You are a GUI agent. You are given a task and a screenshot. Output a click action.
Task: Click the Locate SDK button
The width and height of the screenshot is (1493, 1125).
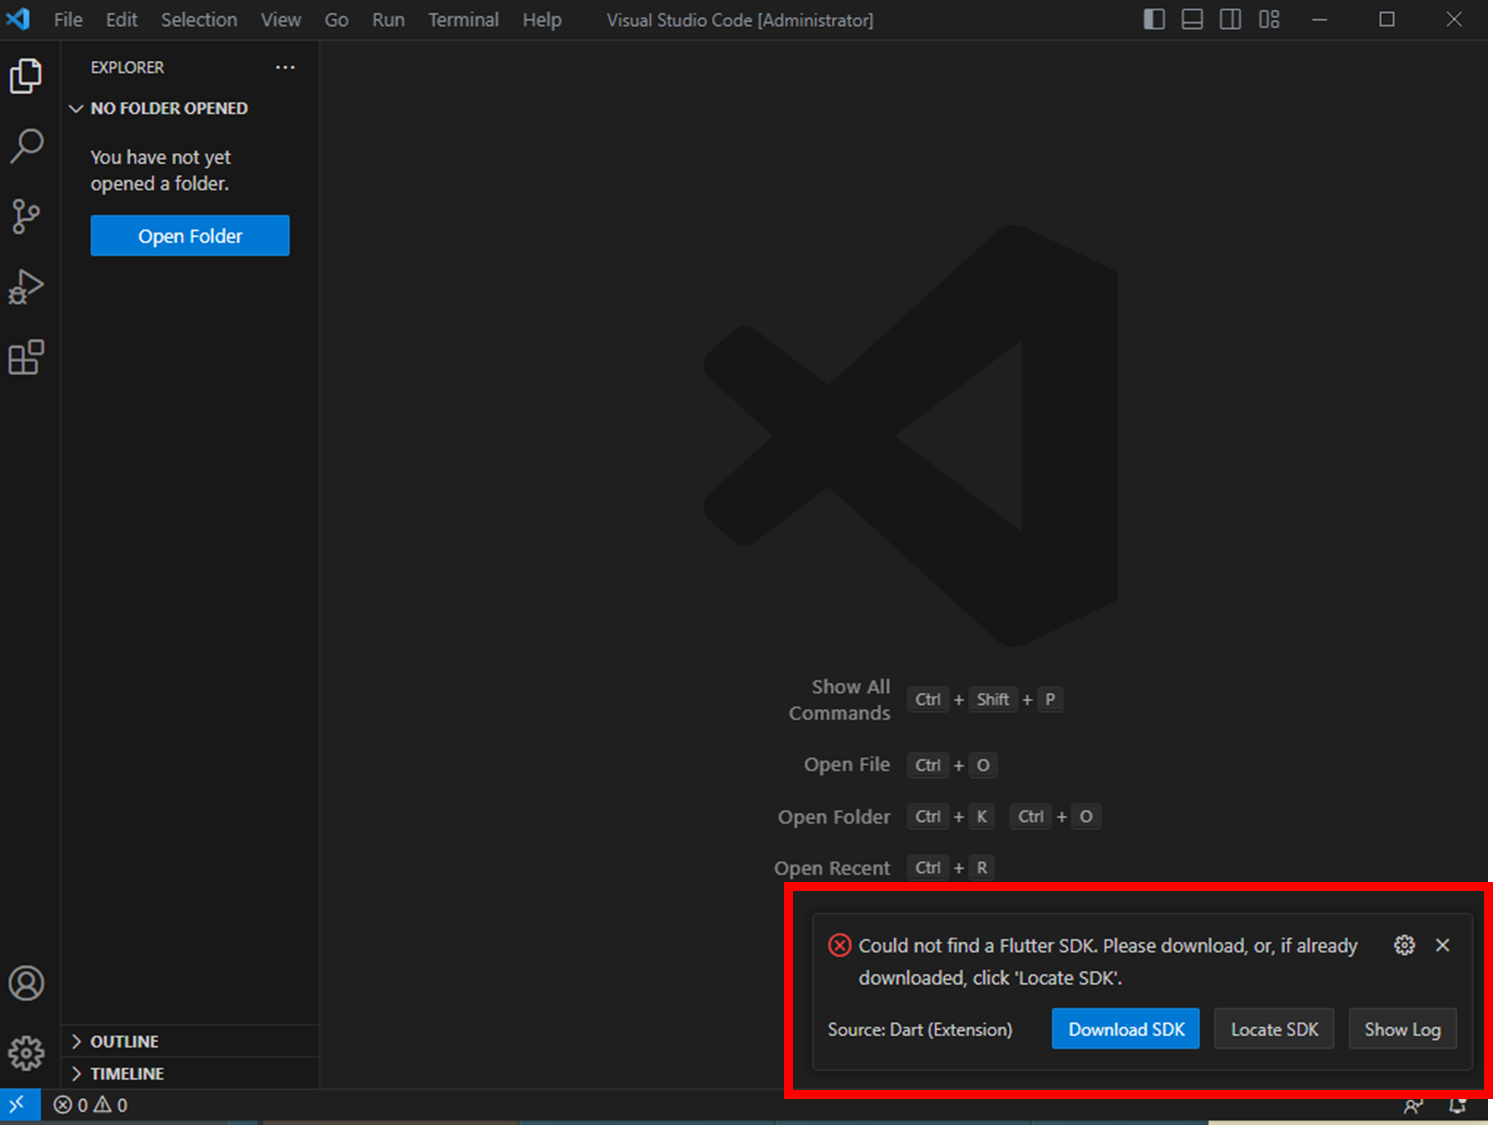pos(1274,1029)
